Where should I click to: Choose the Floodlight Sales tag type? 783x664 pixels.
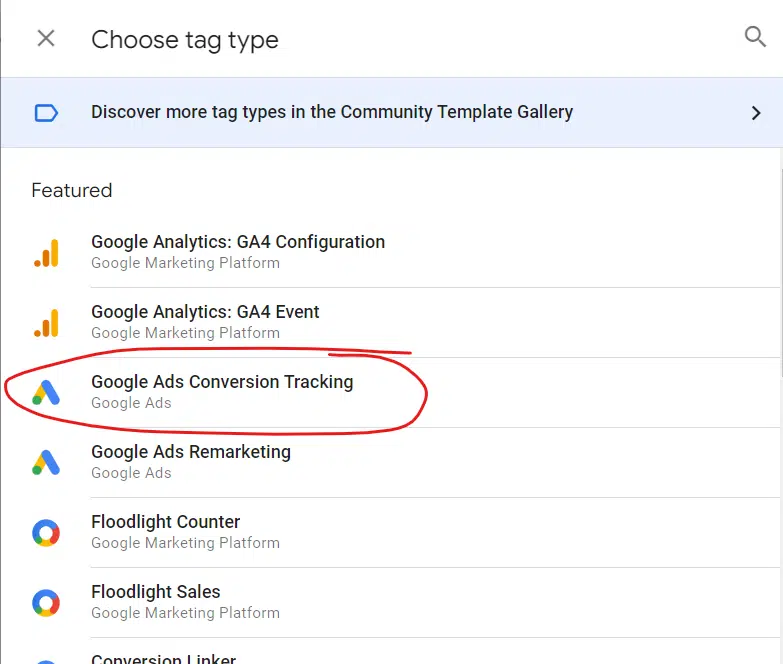pos(155,592)
